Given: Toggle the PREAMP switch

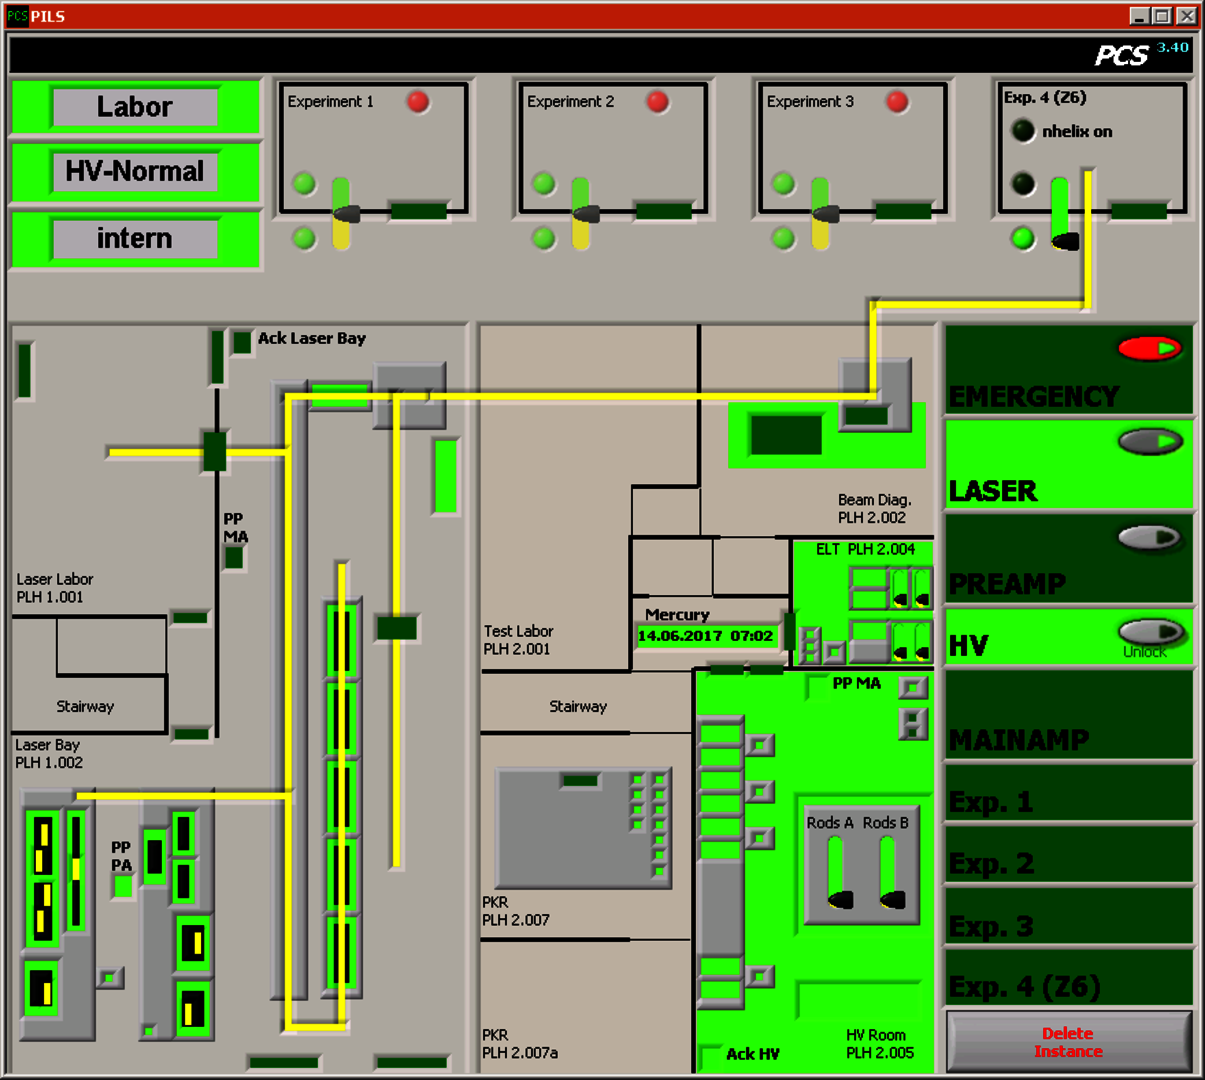Looking at the screenshot, I should coord(1150,537).
